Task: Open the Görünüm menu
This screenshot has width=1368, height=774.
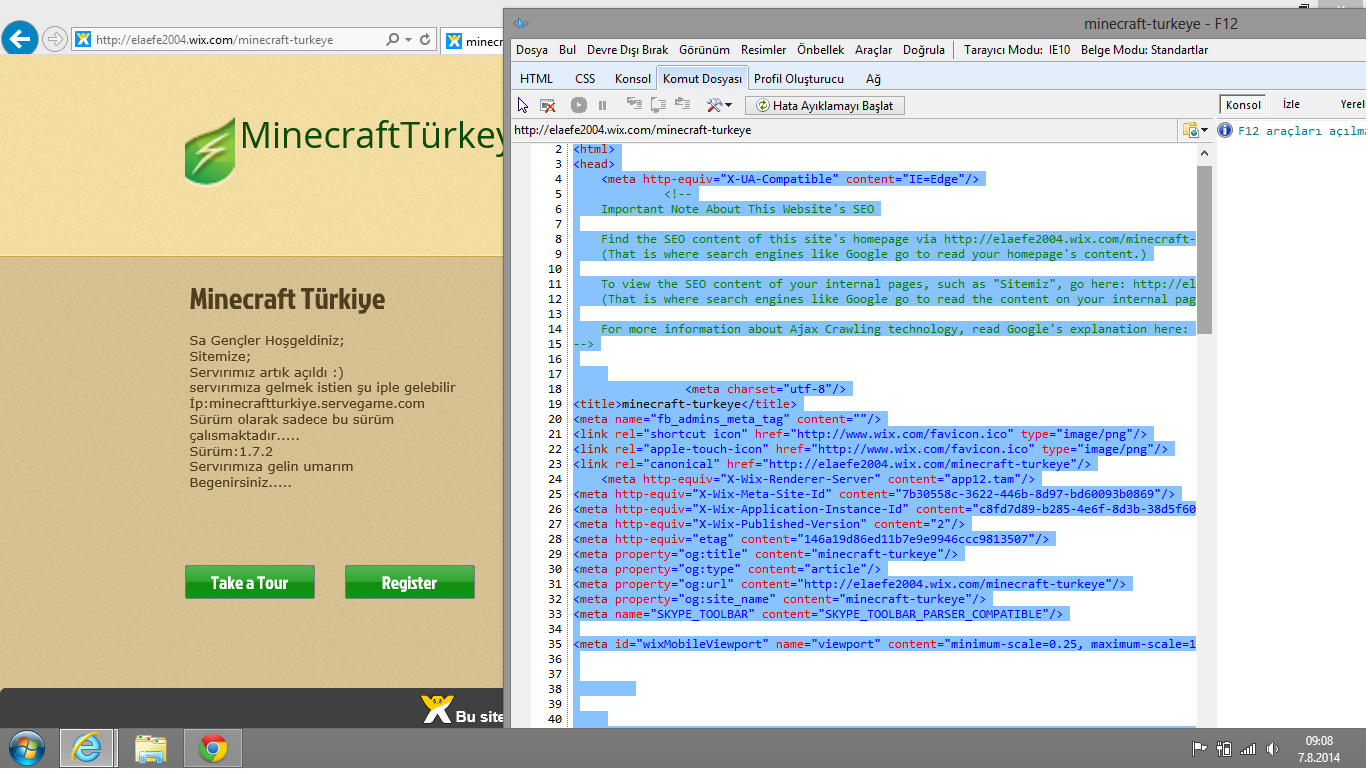Action: tap(704, 50)
